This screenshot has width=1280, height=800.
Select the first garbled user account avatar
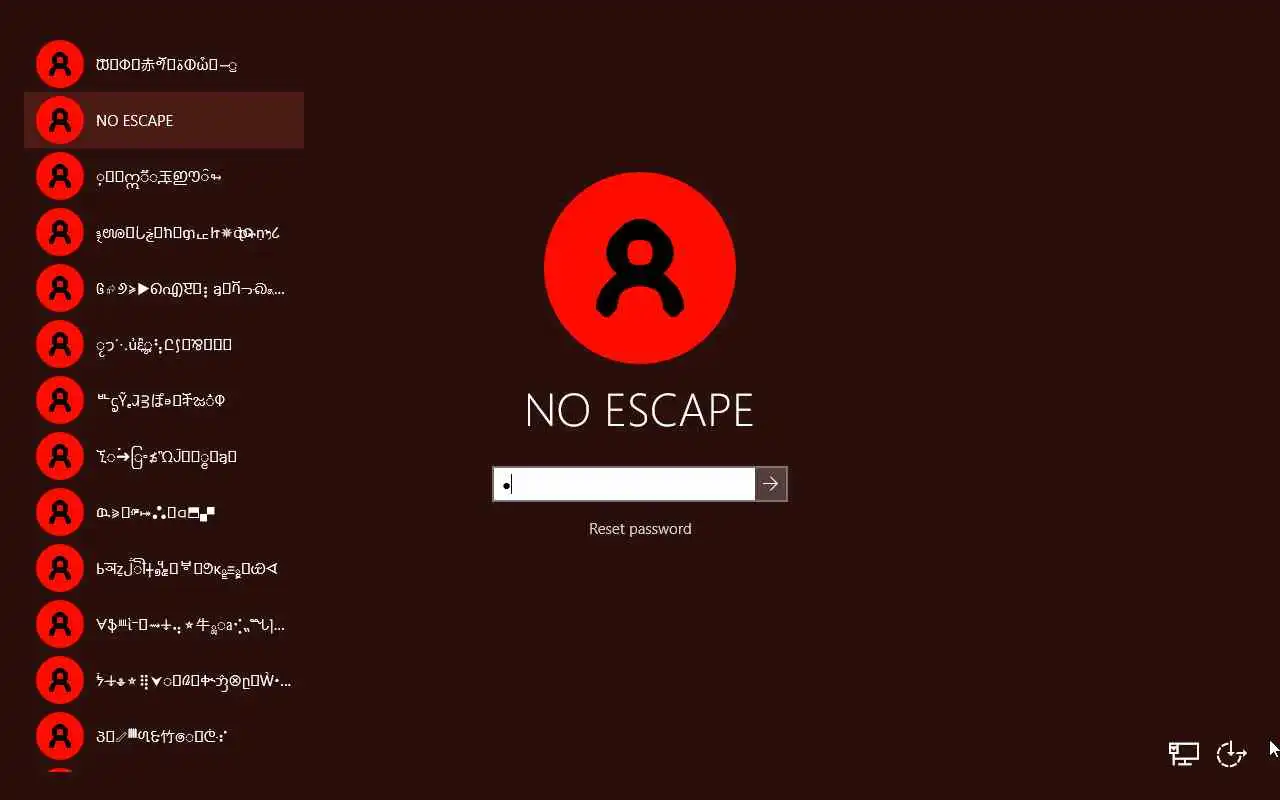pyautogui.click(x=60, y=64)
